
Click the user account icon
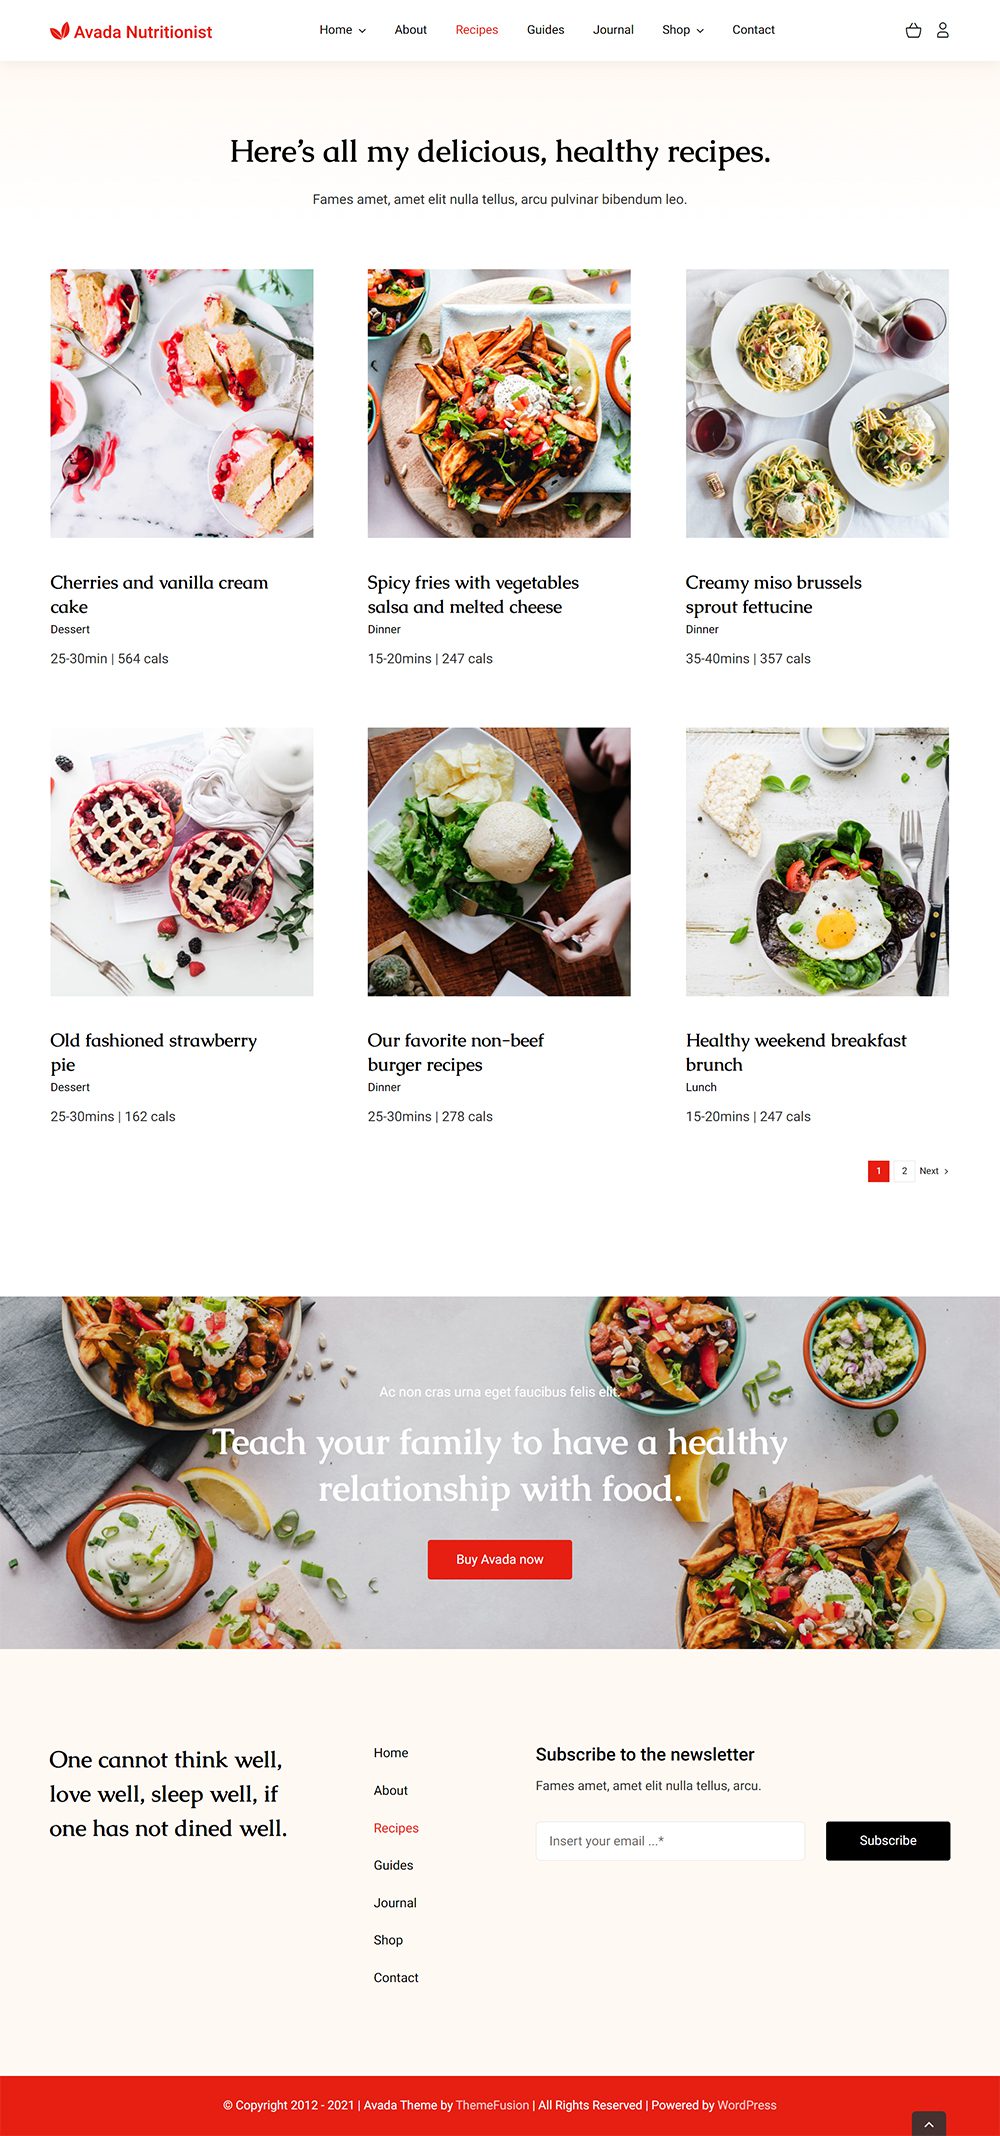[x=942, y=30]
